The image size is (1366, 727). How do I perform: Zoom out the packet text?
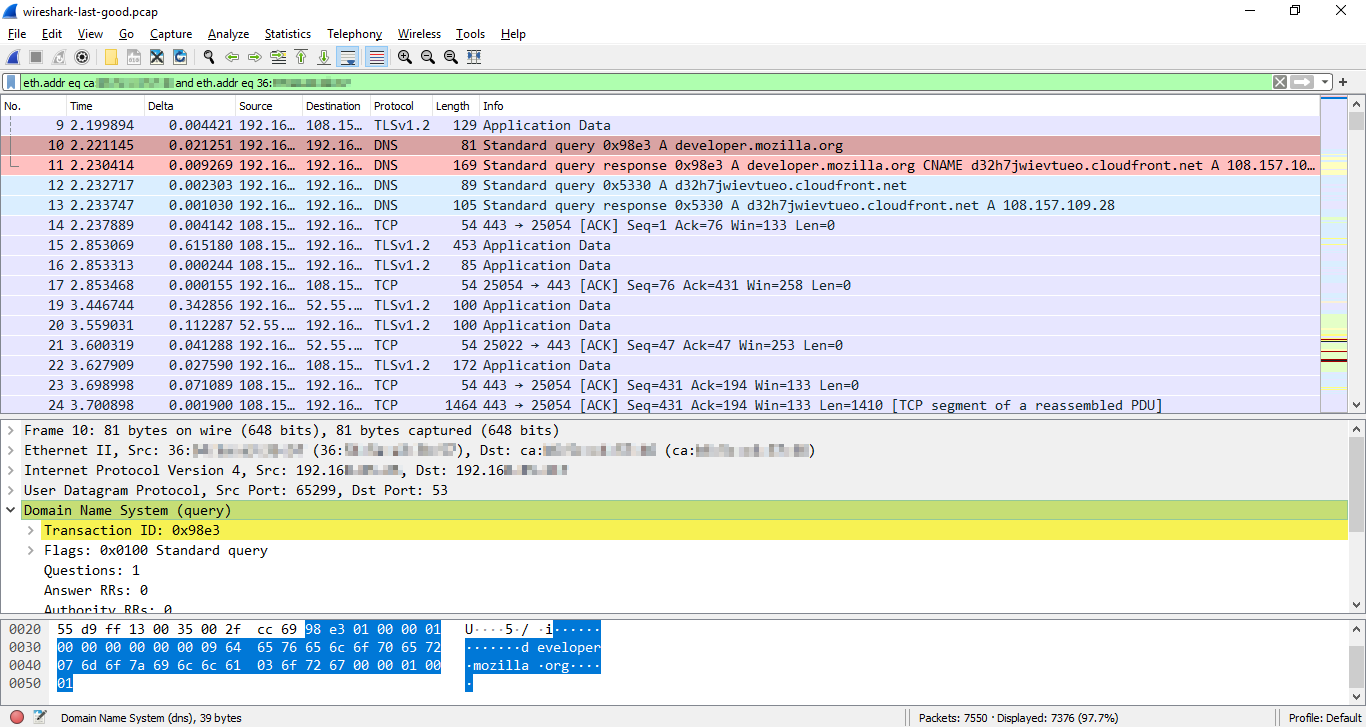tap(427, 57)
